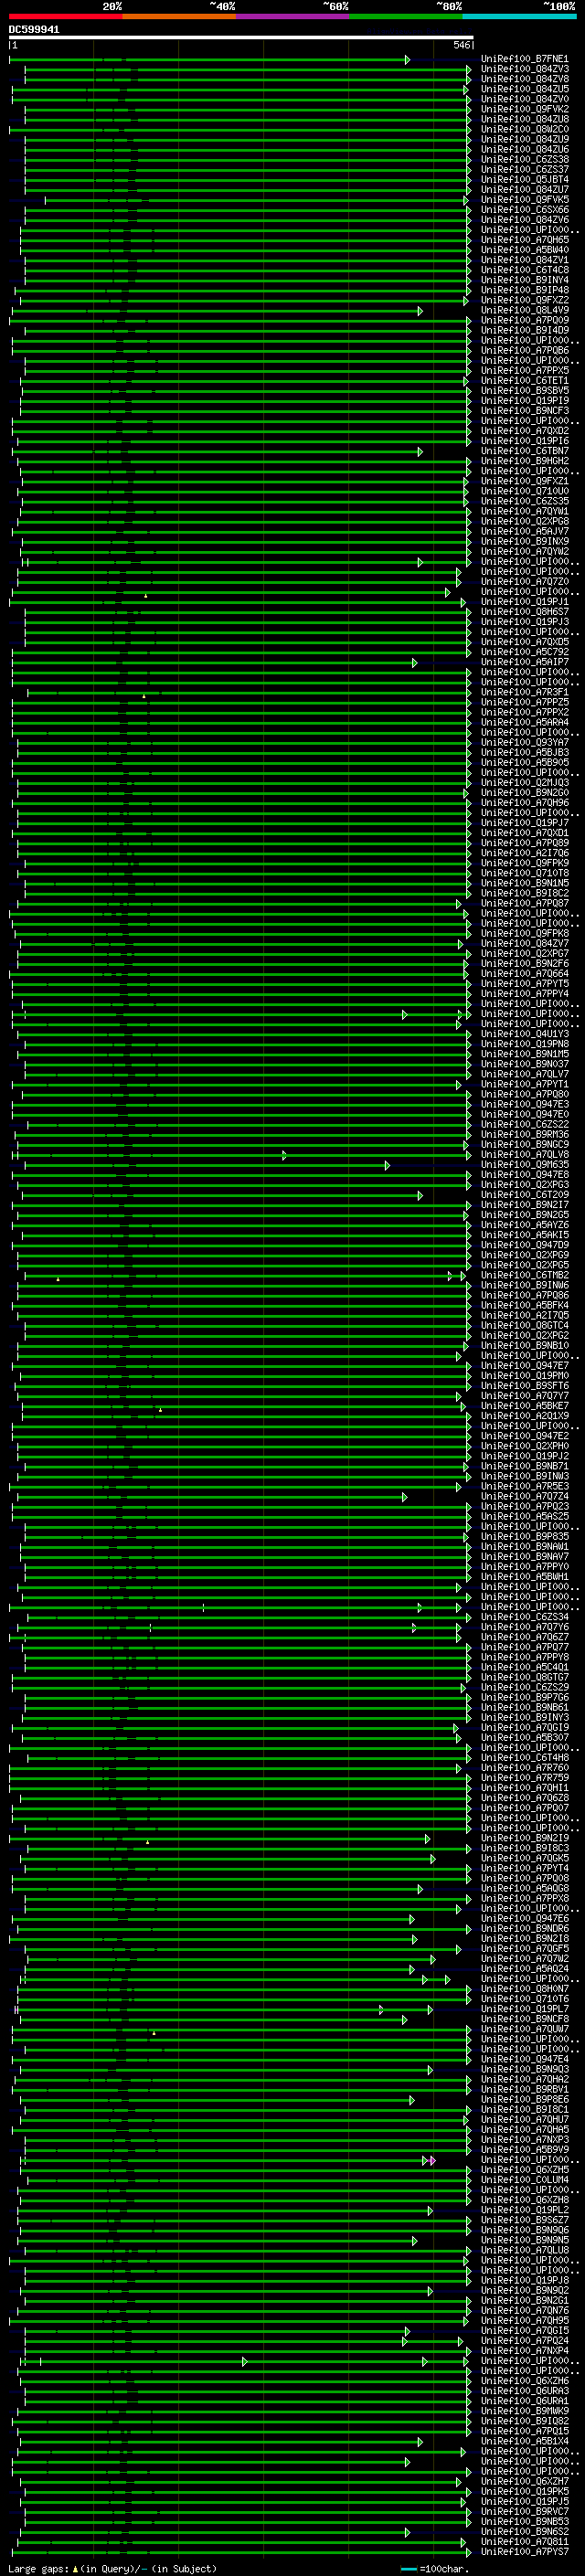Image resolution: width=585 pixels, height=2576 pixels.
Task: Select the query name DC599941
Action: click(x=34, y=30)
